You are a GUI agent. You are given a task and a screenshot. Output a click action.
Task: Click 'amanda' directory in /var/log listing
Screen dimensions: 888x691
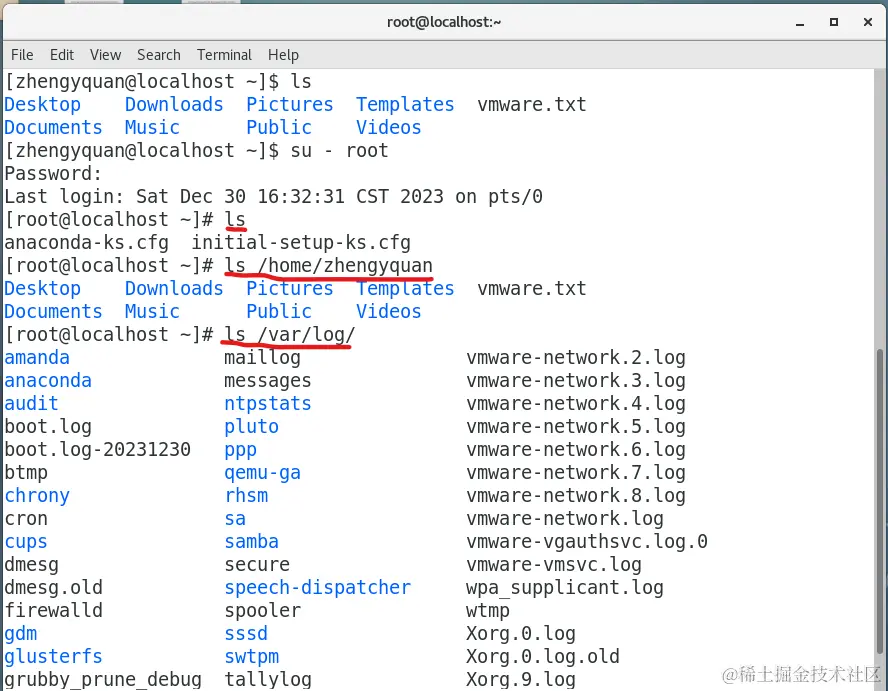(x=37, y=358)
